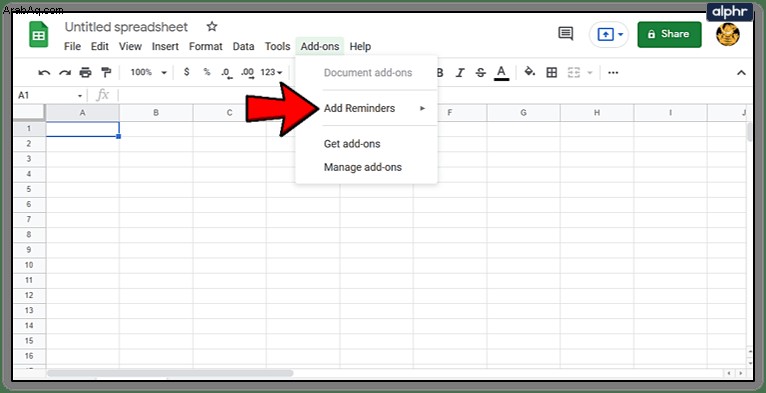Image resolution: width=766 pixels, height=393 pixels.
Task: Choose Manage add-ons
Action: [x=362, y=167]
